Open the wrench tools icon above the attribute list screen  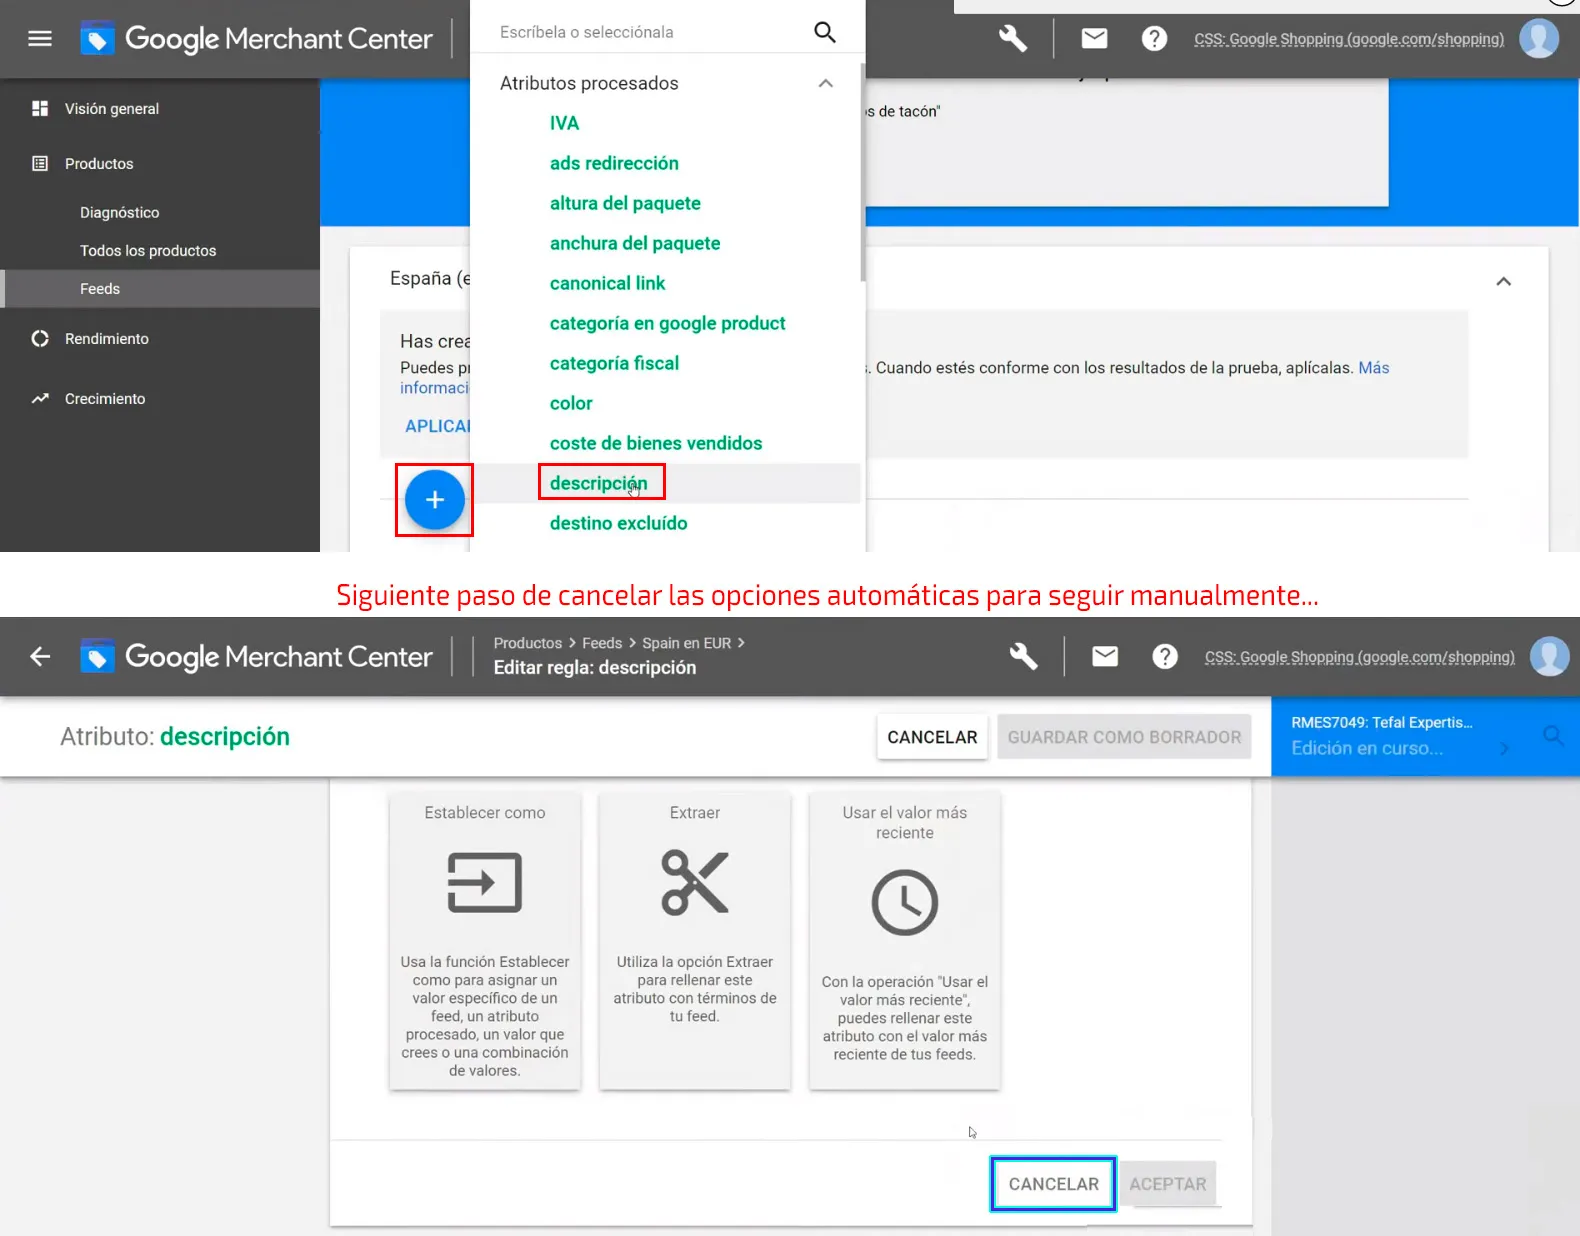[1013, 39]
